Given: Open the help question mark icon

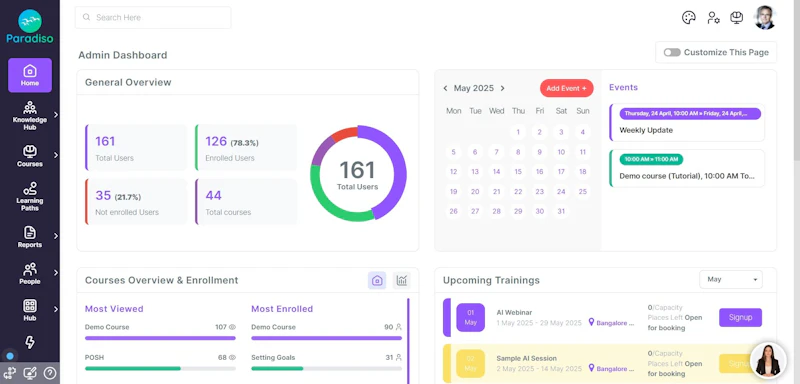Looking at the screenshot, I should pyautogui.click(x=49, y=373).
